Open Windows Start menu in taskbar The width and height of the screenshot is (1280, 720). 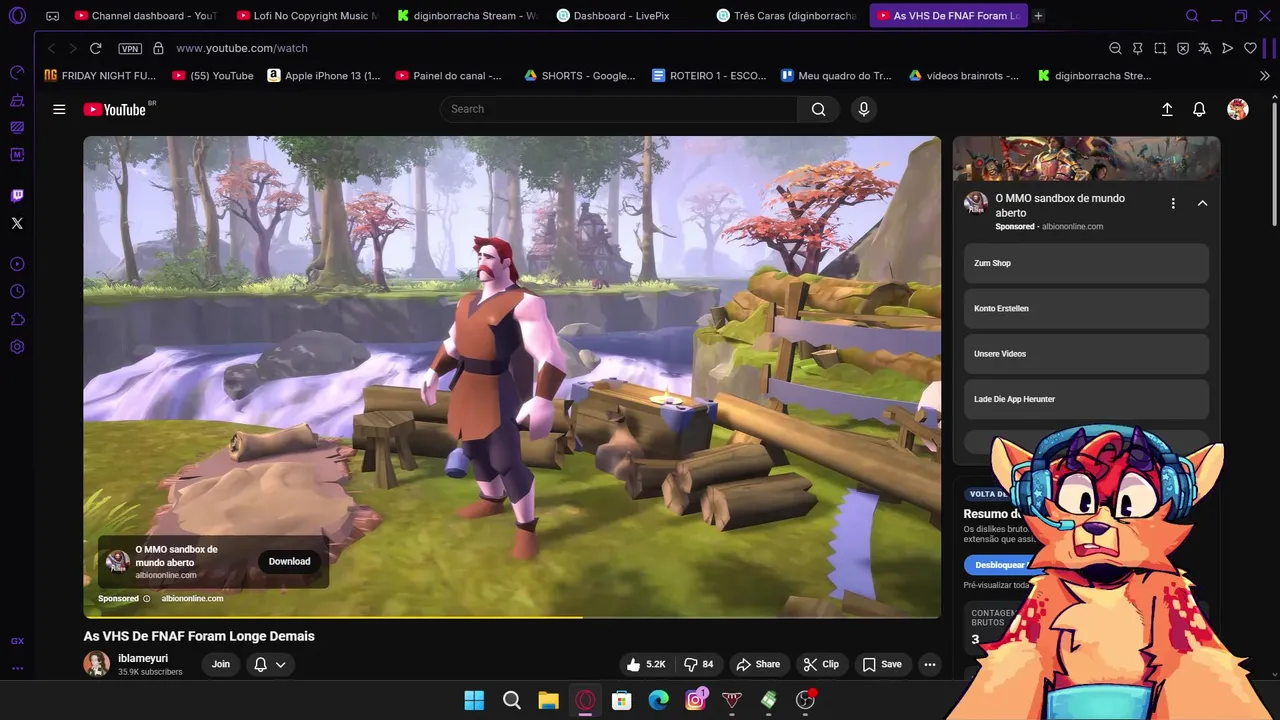pyautogui.click(x=474, y=700)
